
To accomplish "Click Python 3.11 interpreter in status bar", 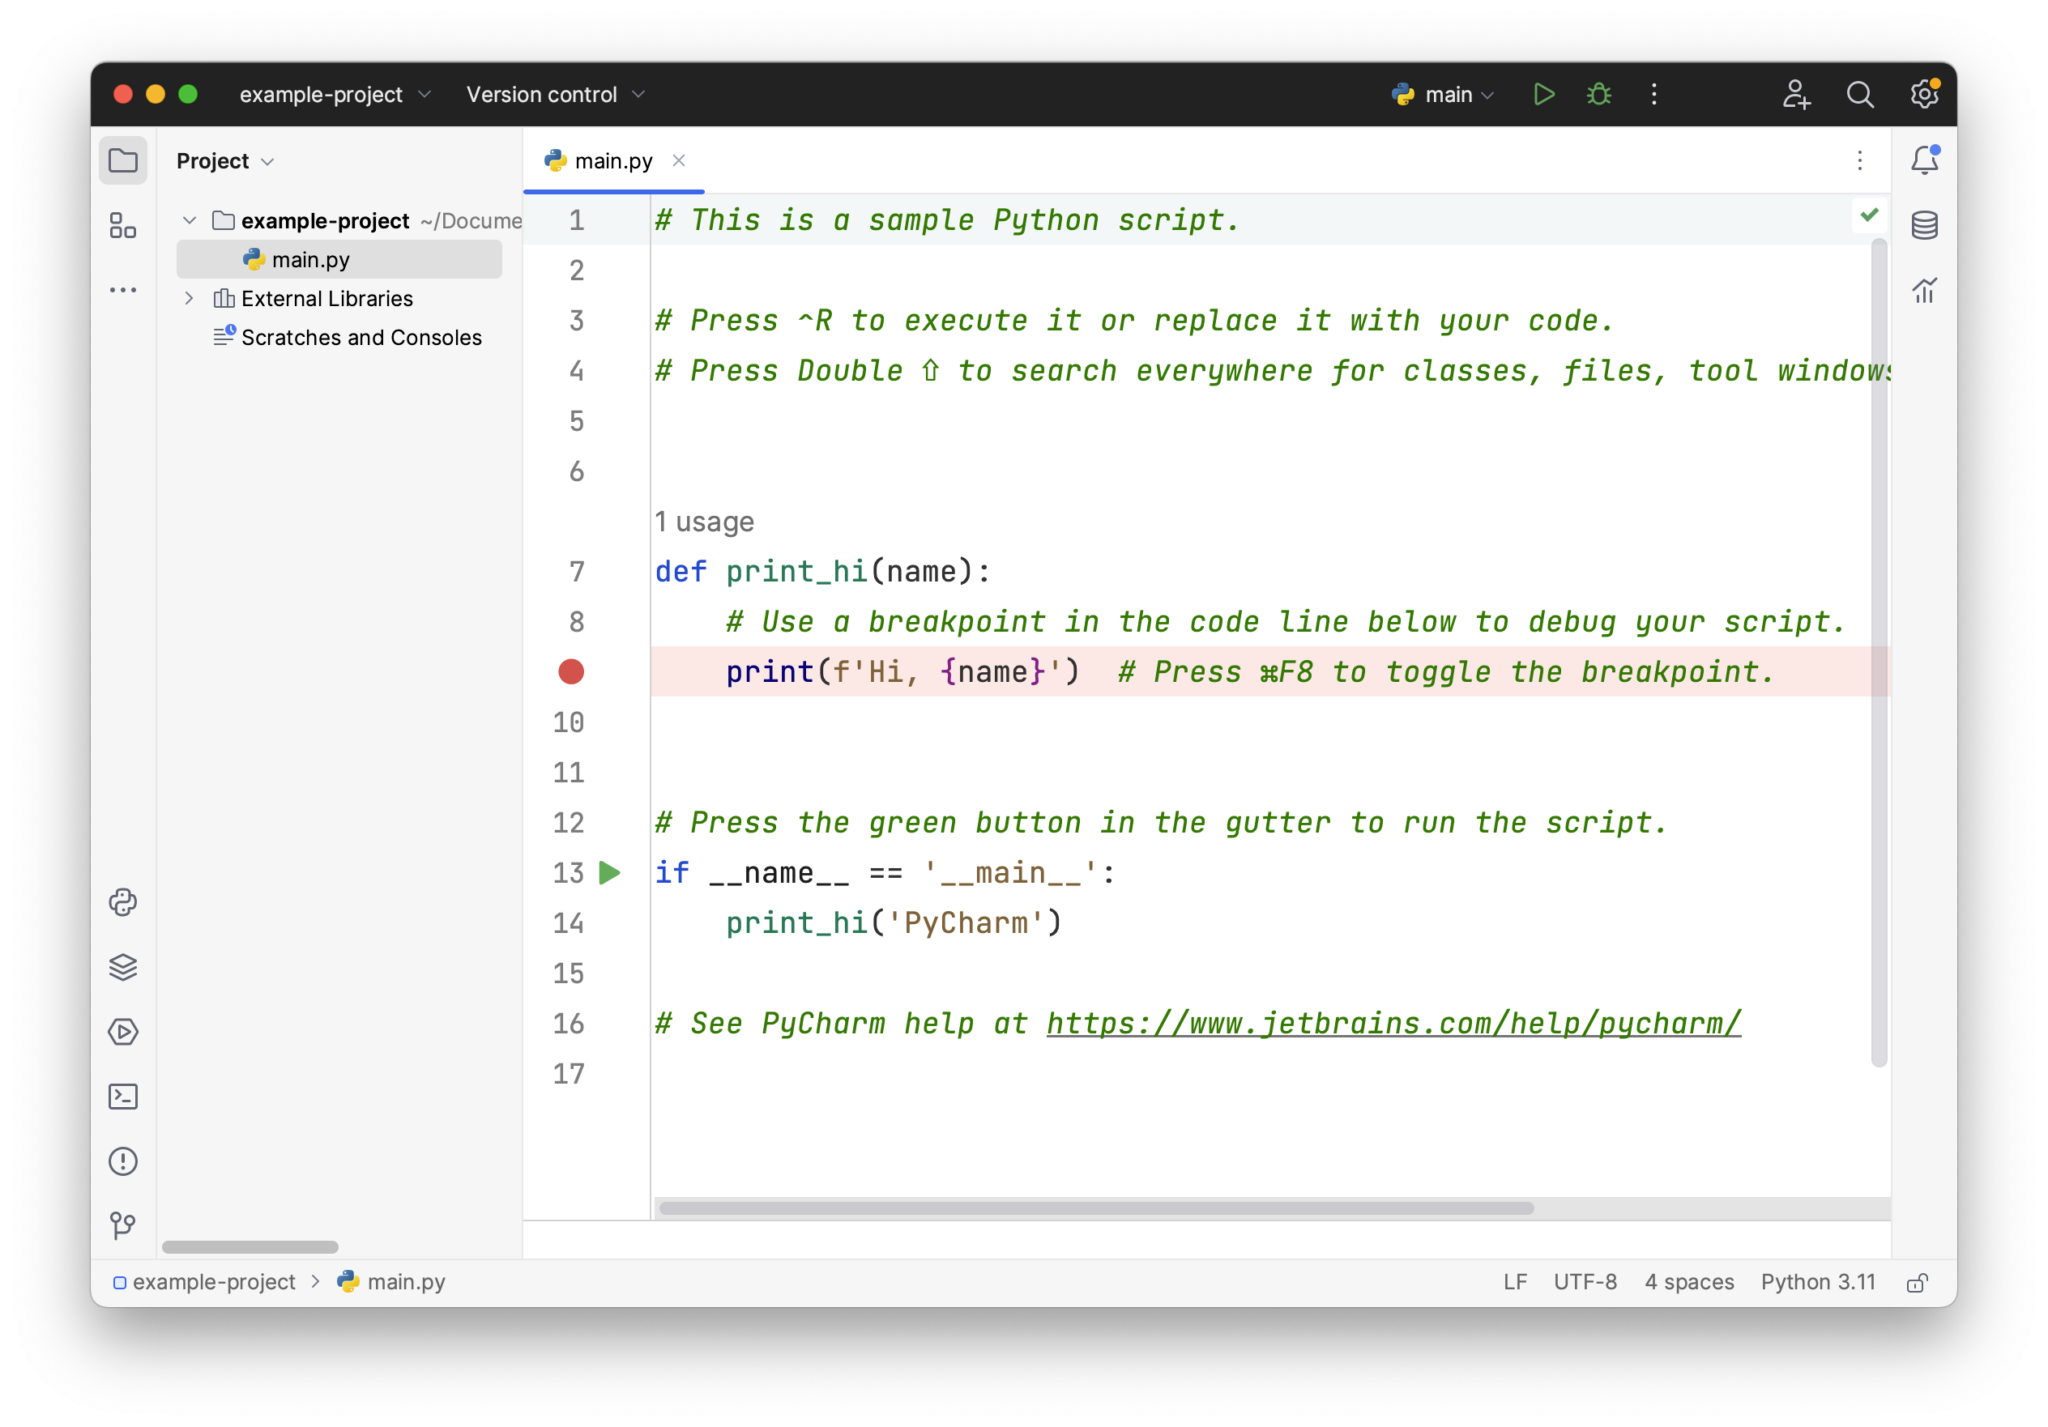I will click(x=1818, y=1282).
